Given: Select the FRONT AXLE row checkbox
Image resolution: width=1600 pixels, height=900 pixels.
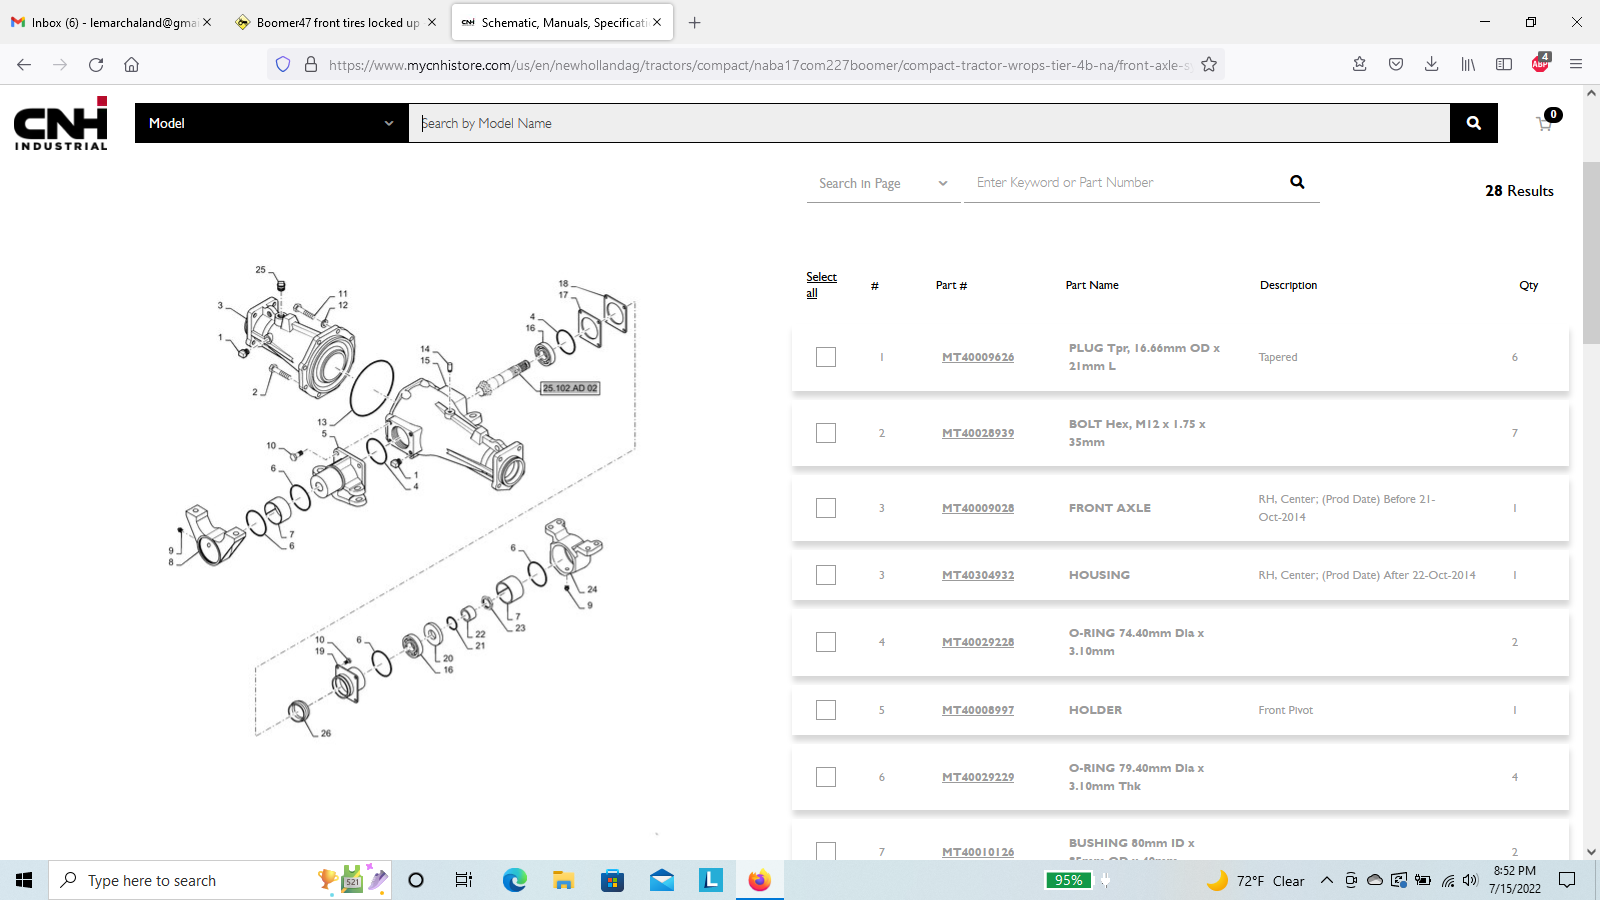Looking at the screenshot, I should (826, 508).
